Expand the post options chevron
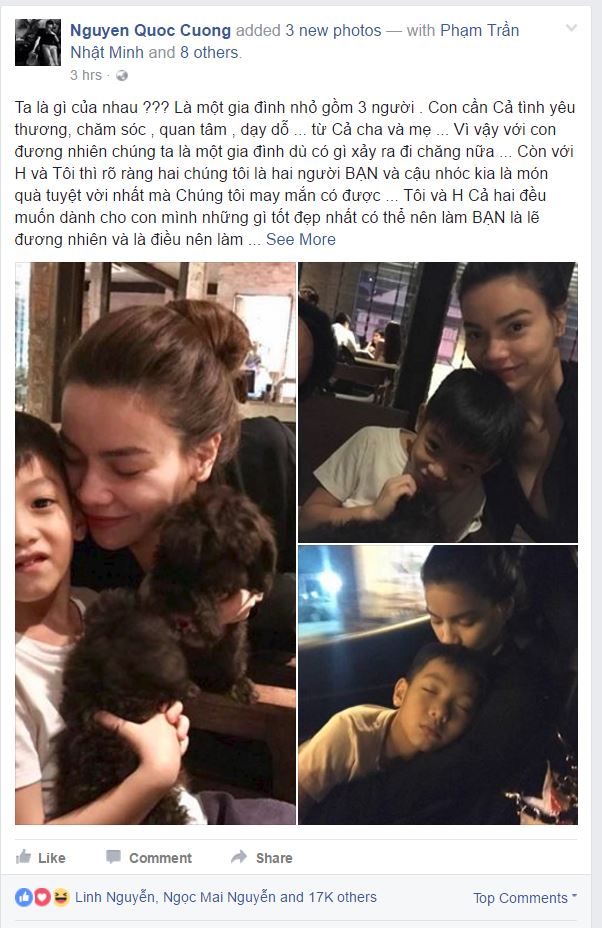Image resolution: width=602 pixels, height=928 pixels. [x=571, y=28]
